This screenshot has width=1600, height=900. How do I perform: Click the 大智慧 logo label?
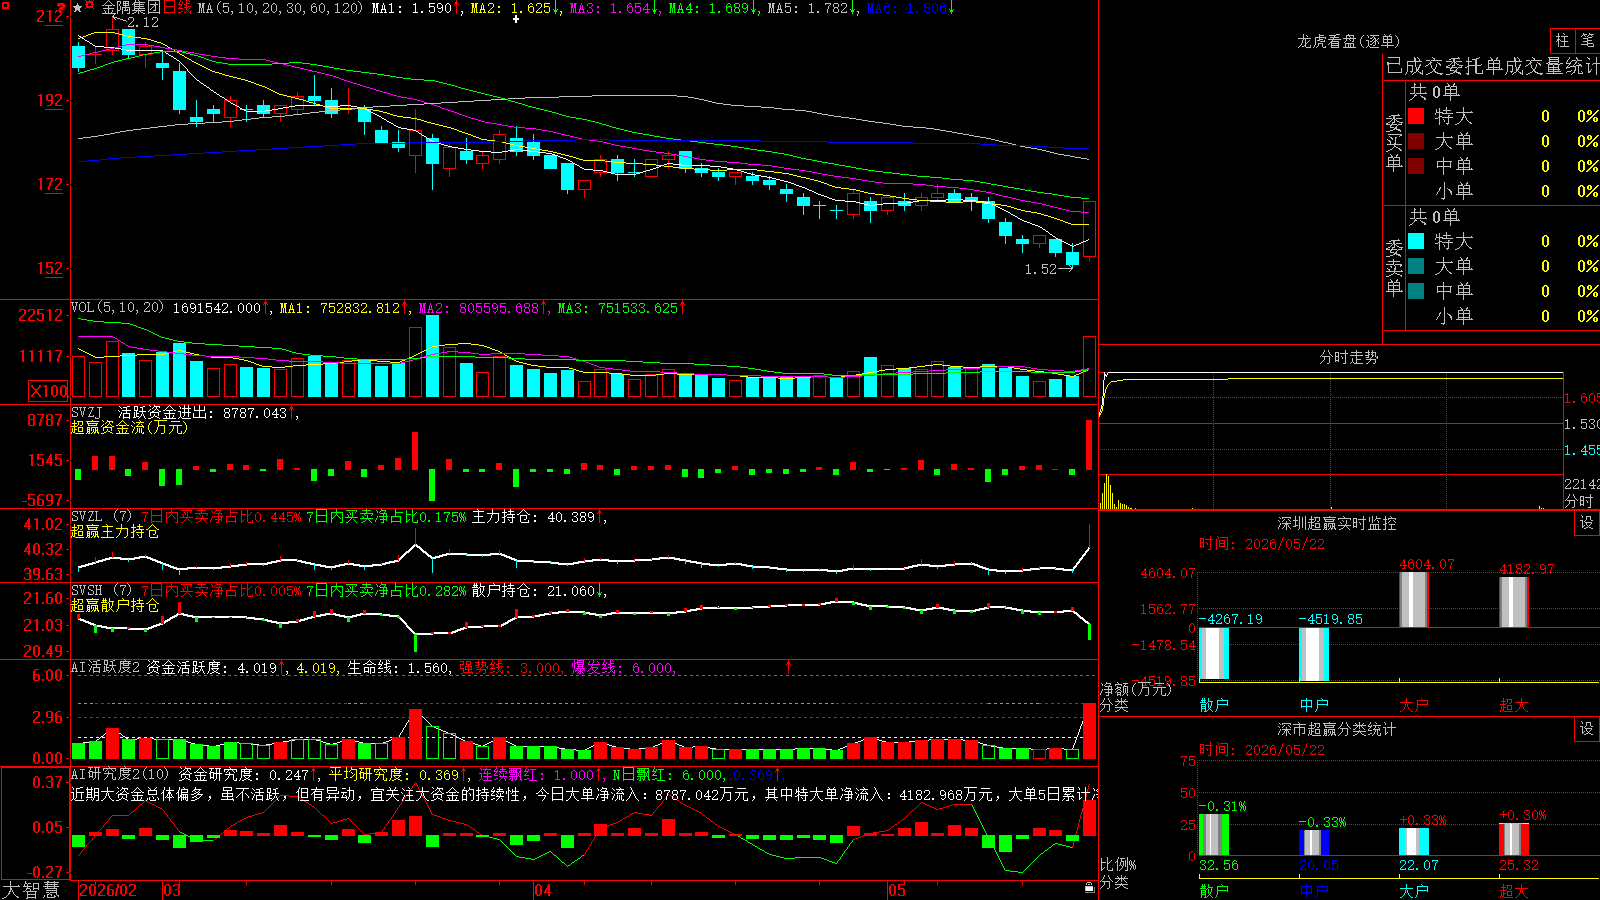31,889
